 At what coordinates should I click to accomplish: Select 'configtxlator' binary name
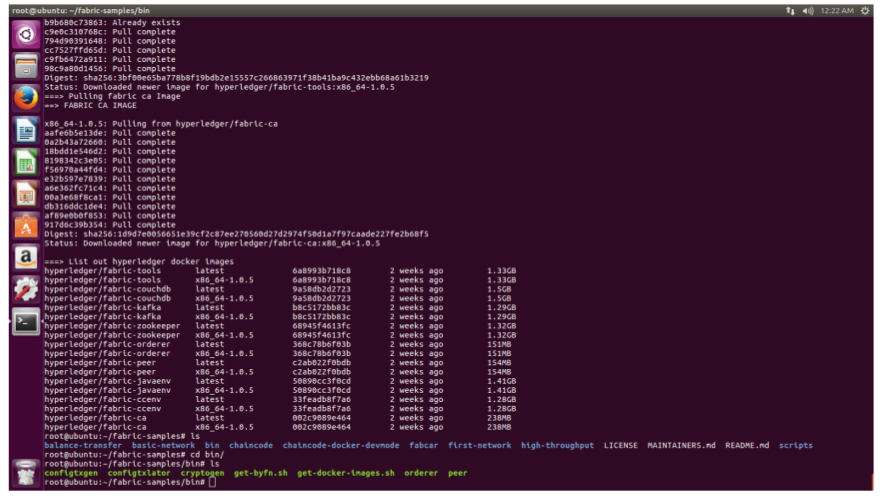(139, 473)
